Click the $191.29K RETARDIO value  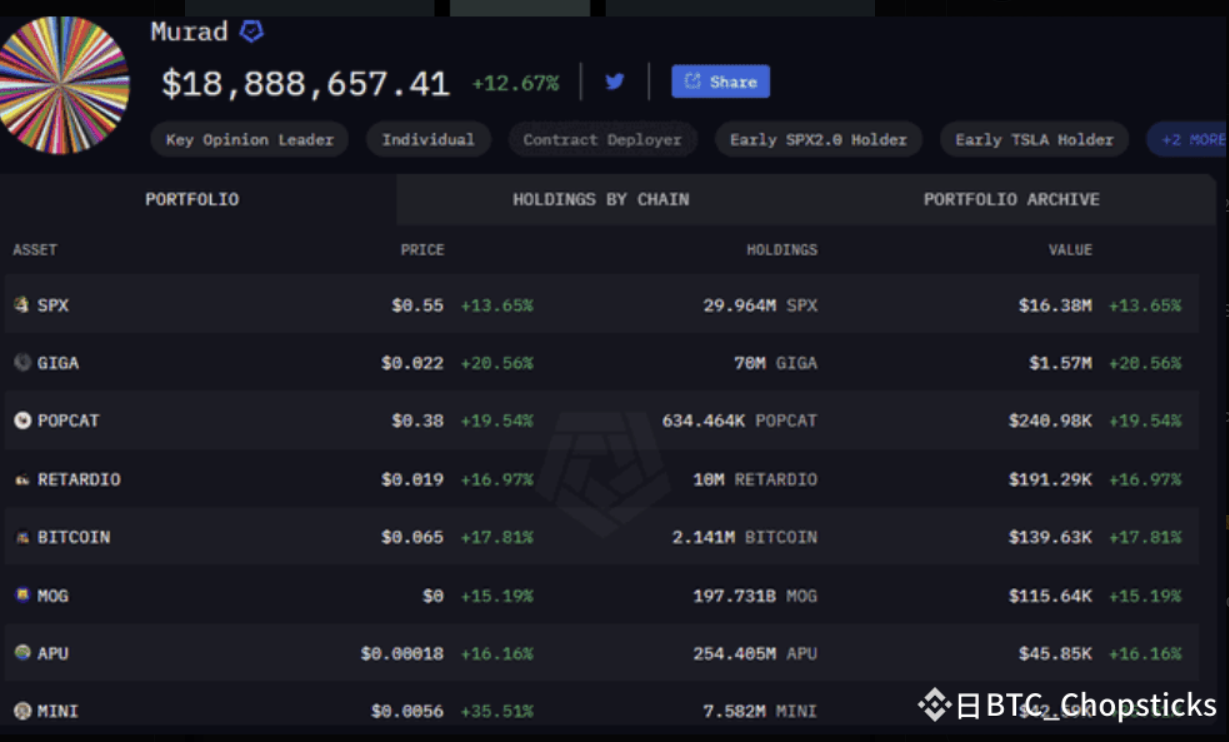[1050, 479]
